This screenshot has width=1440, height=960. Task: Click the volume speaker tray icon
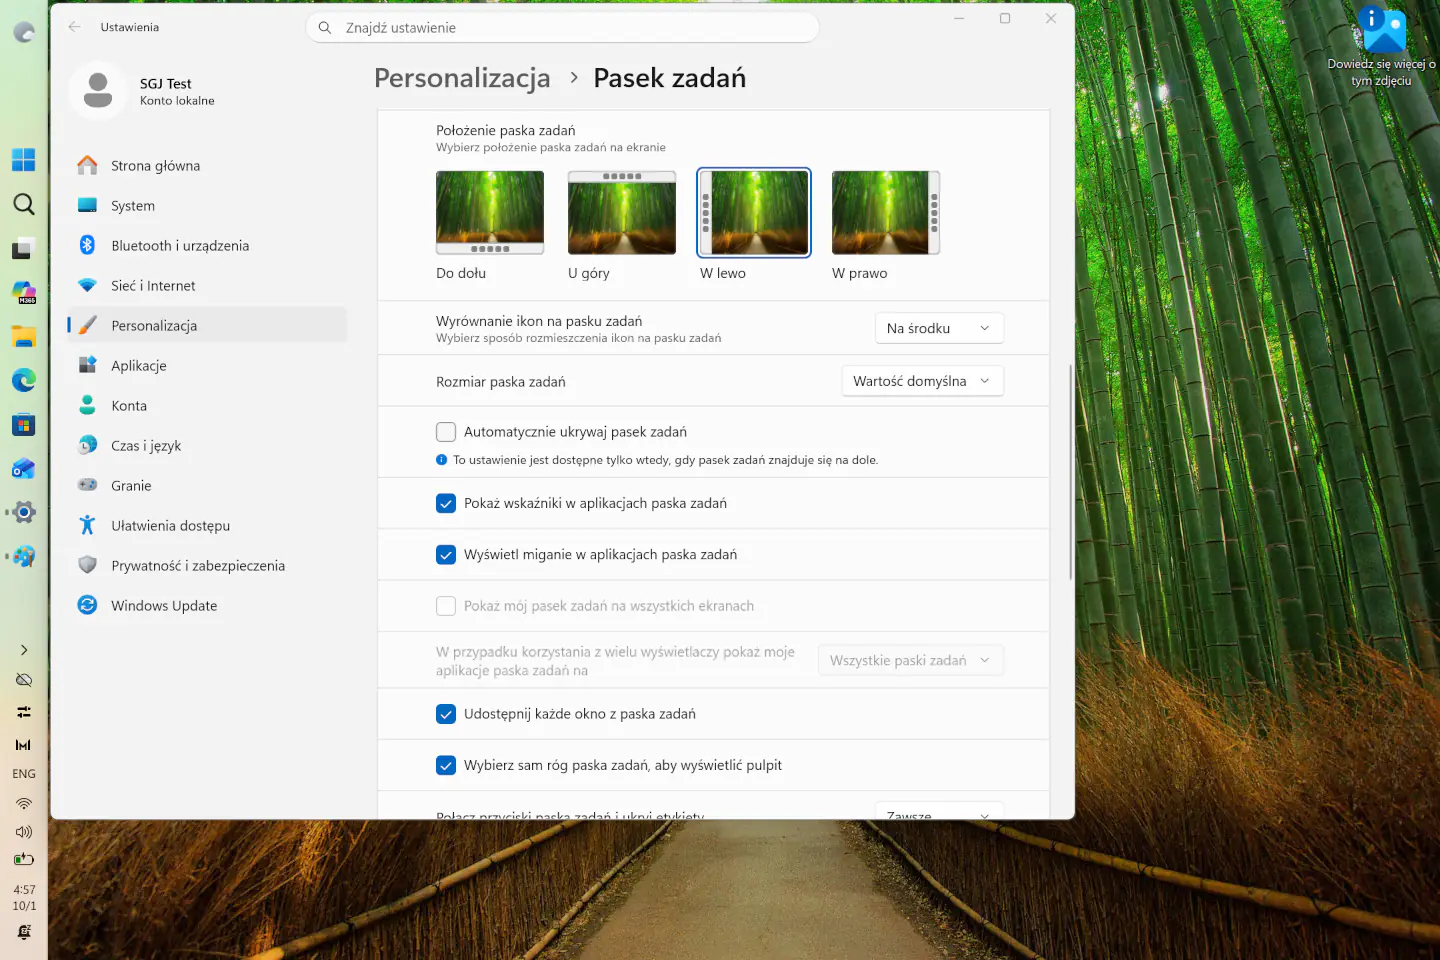(x=24, y=831)
